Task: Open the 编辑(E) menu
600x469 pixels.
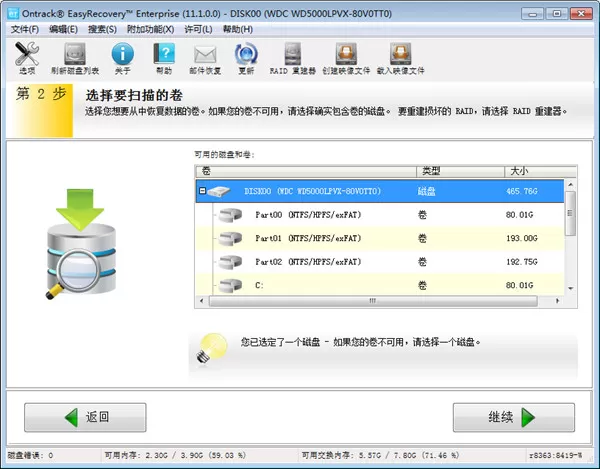Action: coord(64,29)
